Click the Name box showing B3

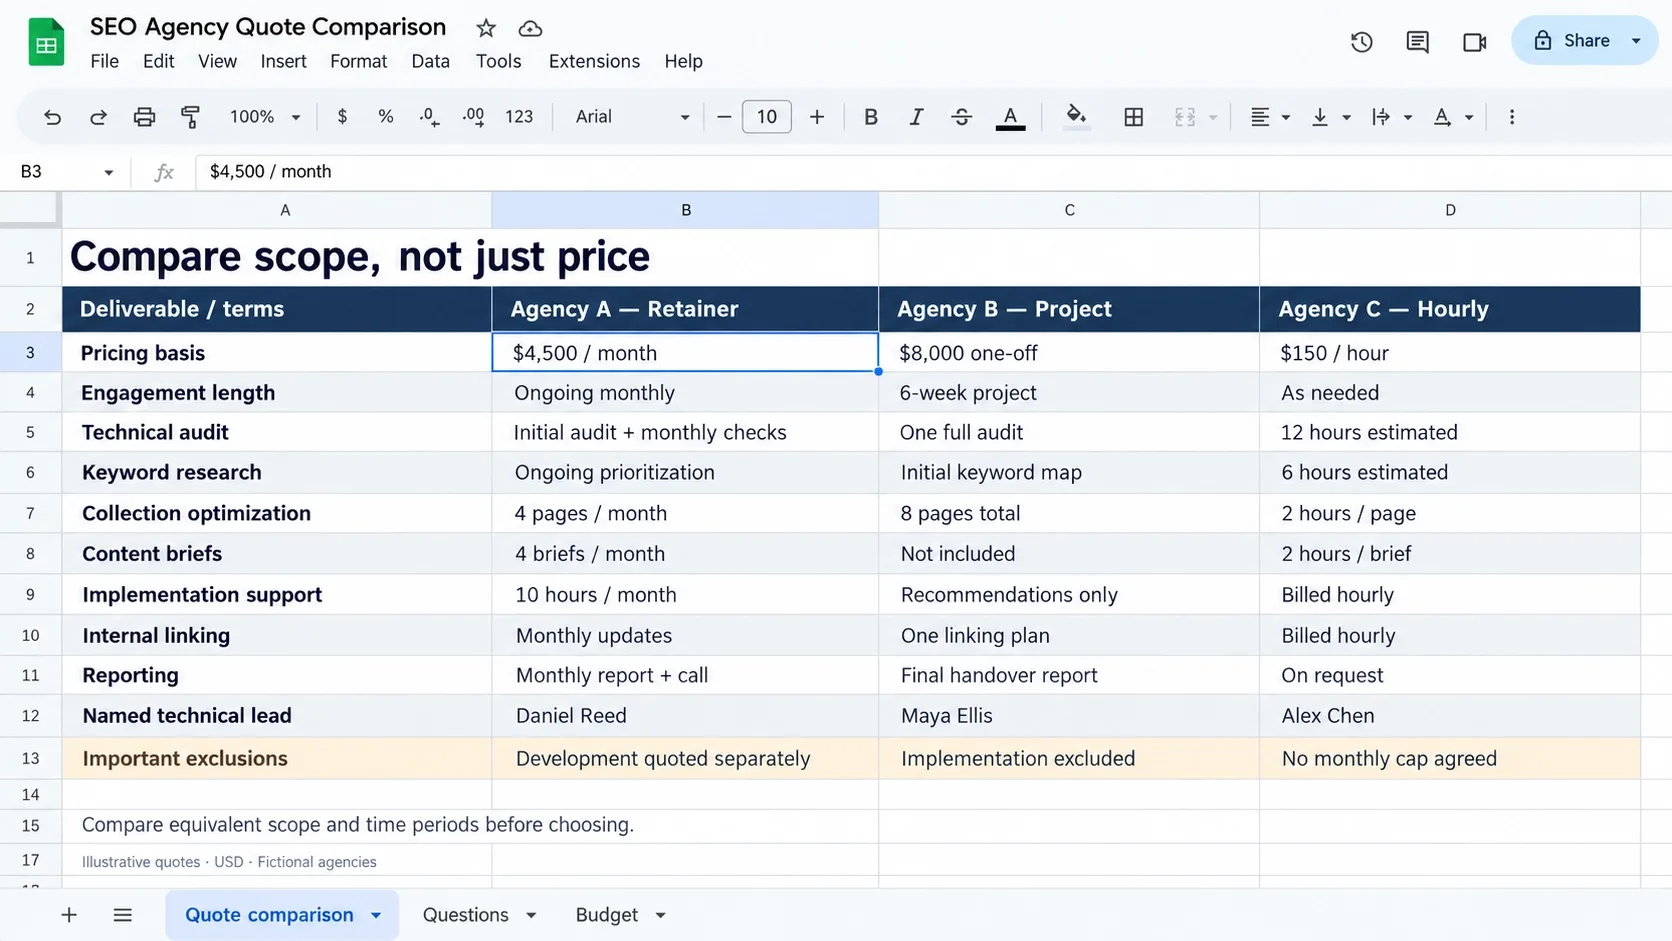[x=66, y=172]
